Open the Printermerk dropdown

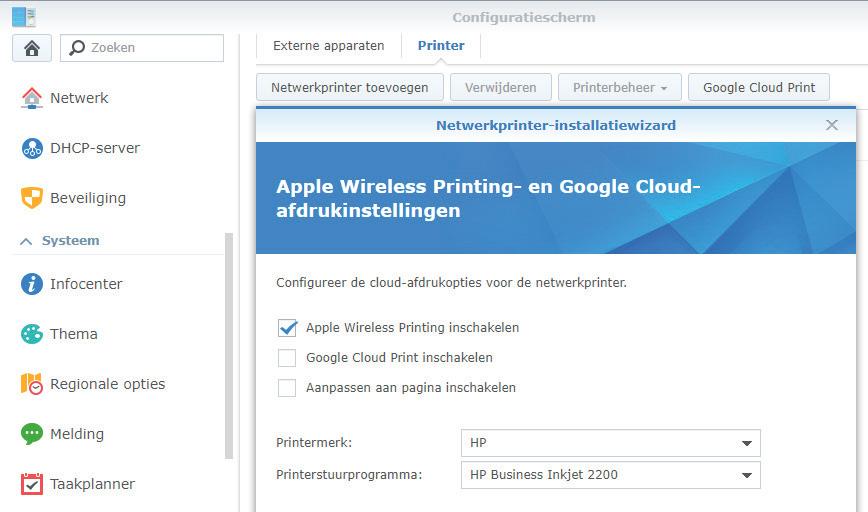tap(610, 443)
